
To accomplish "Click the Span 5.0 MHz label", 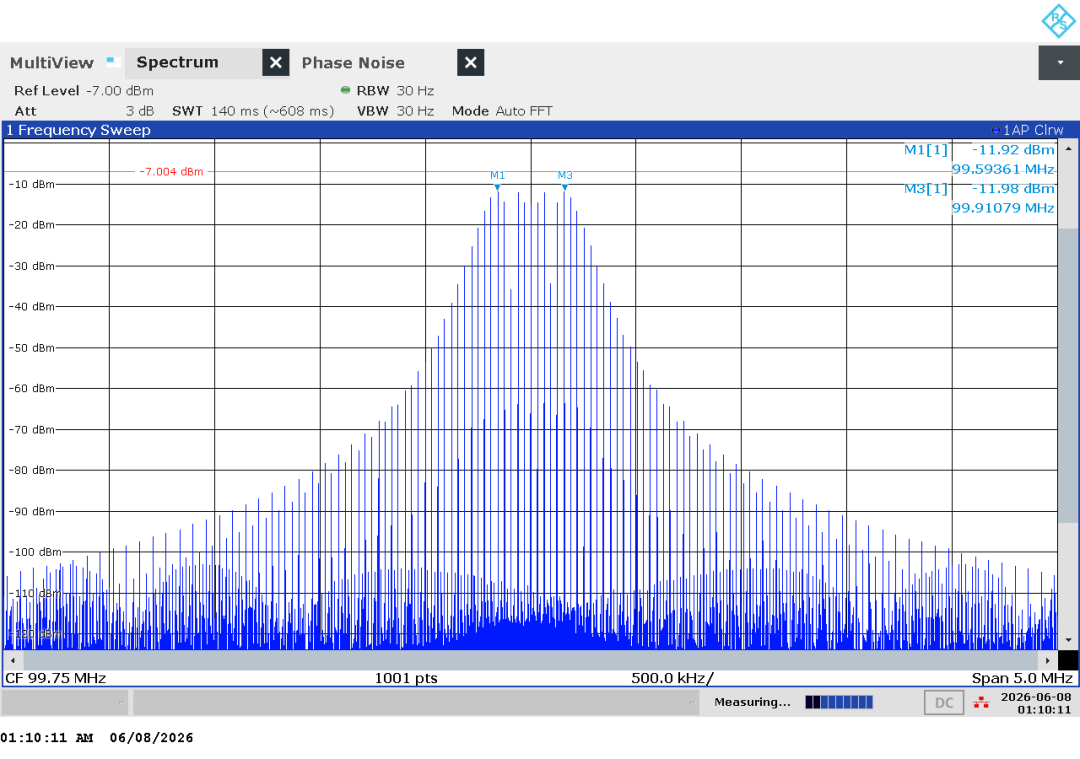I will coord(1022,678).
